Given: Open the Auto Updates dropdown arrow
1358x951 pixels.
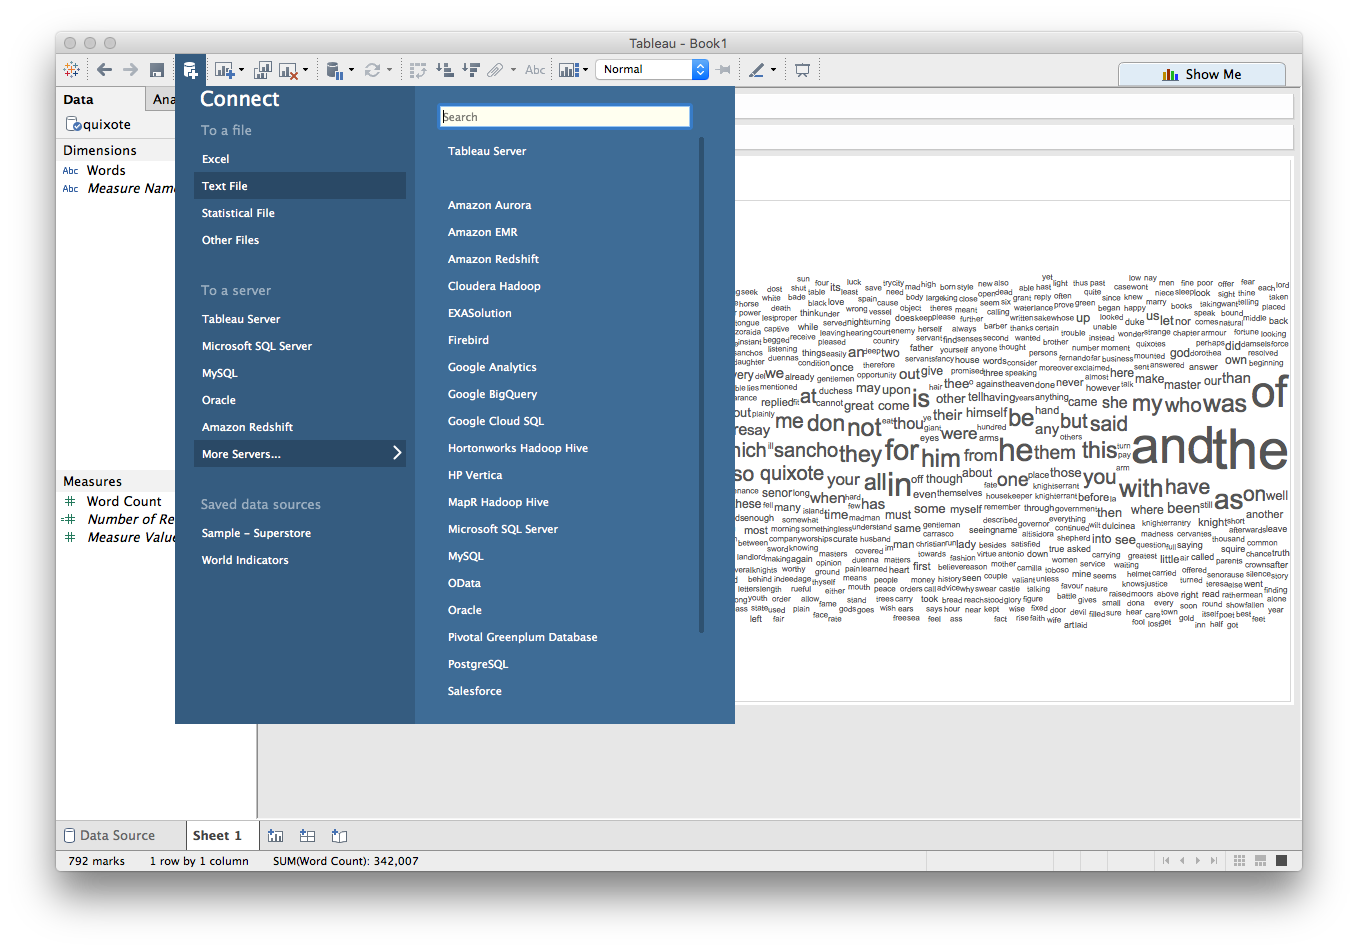Looking at the screenshot, I should [351, 70].
